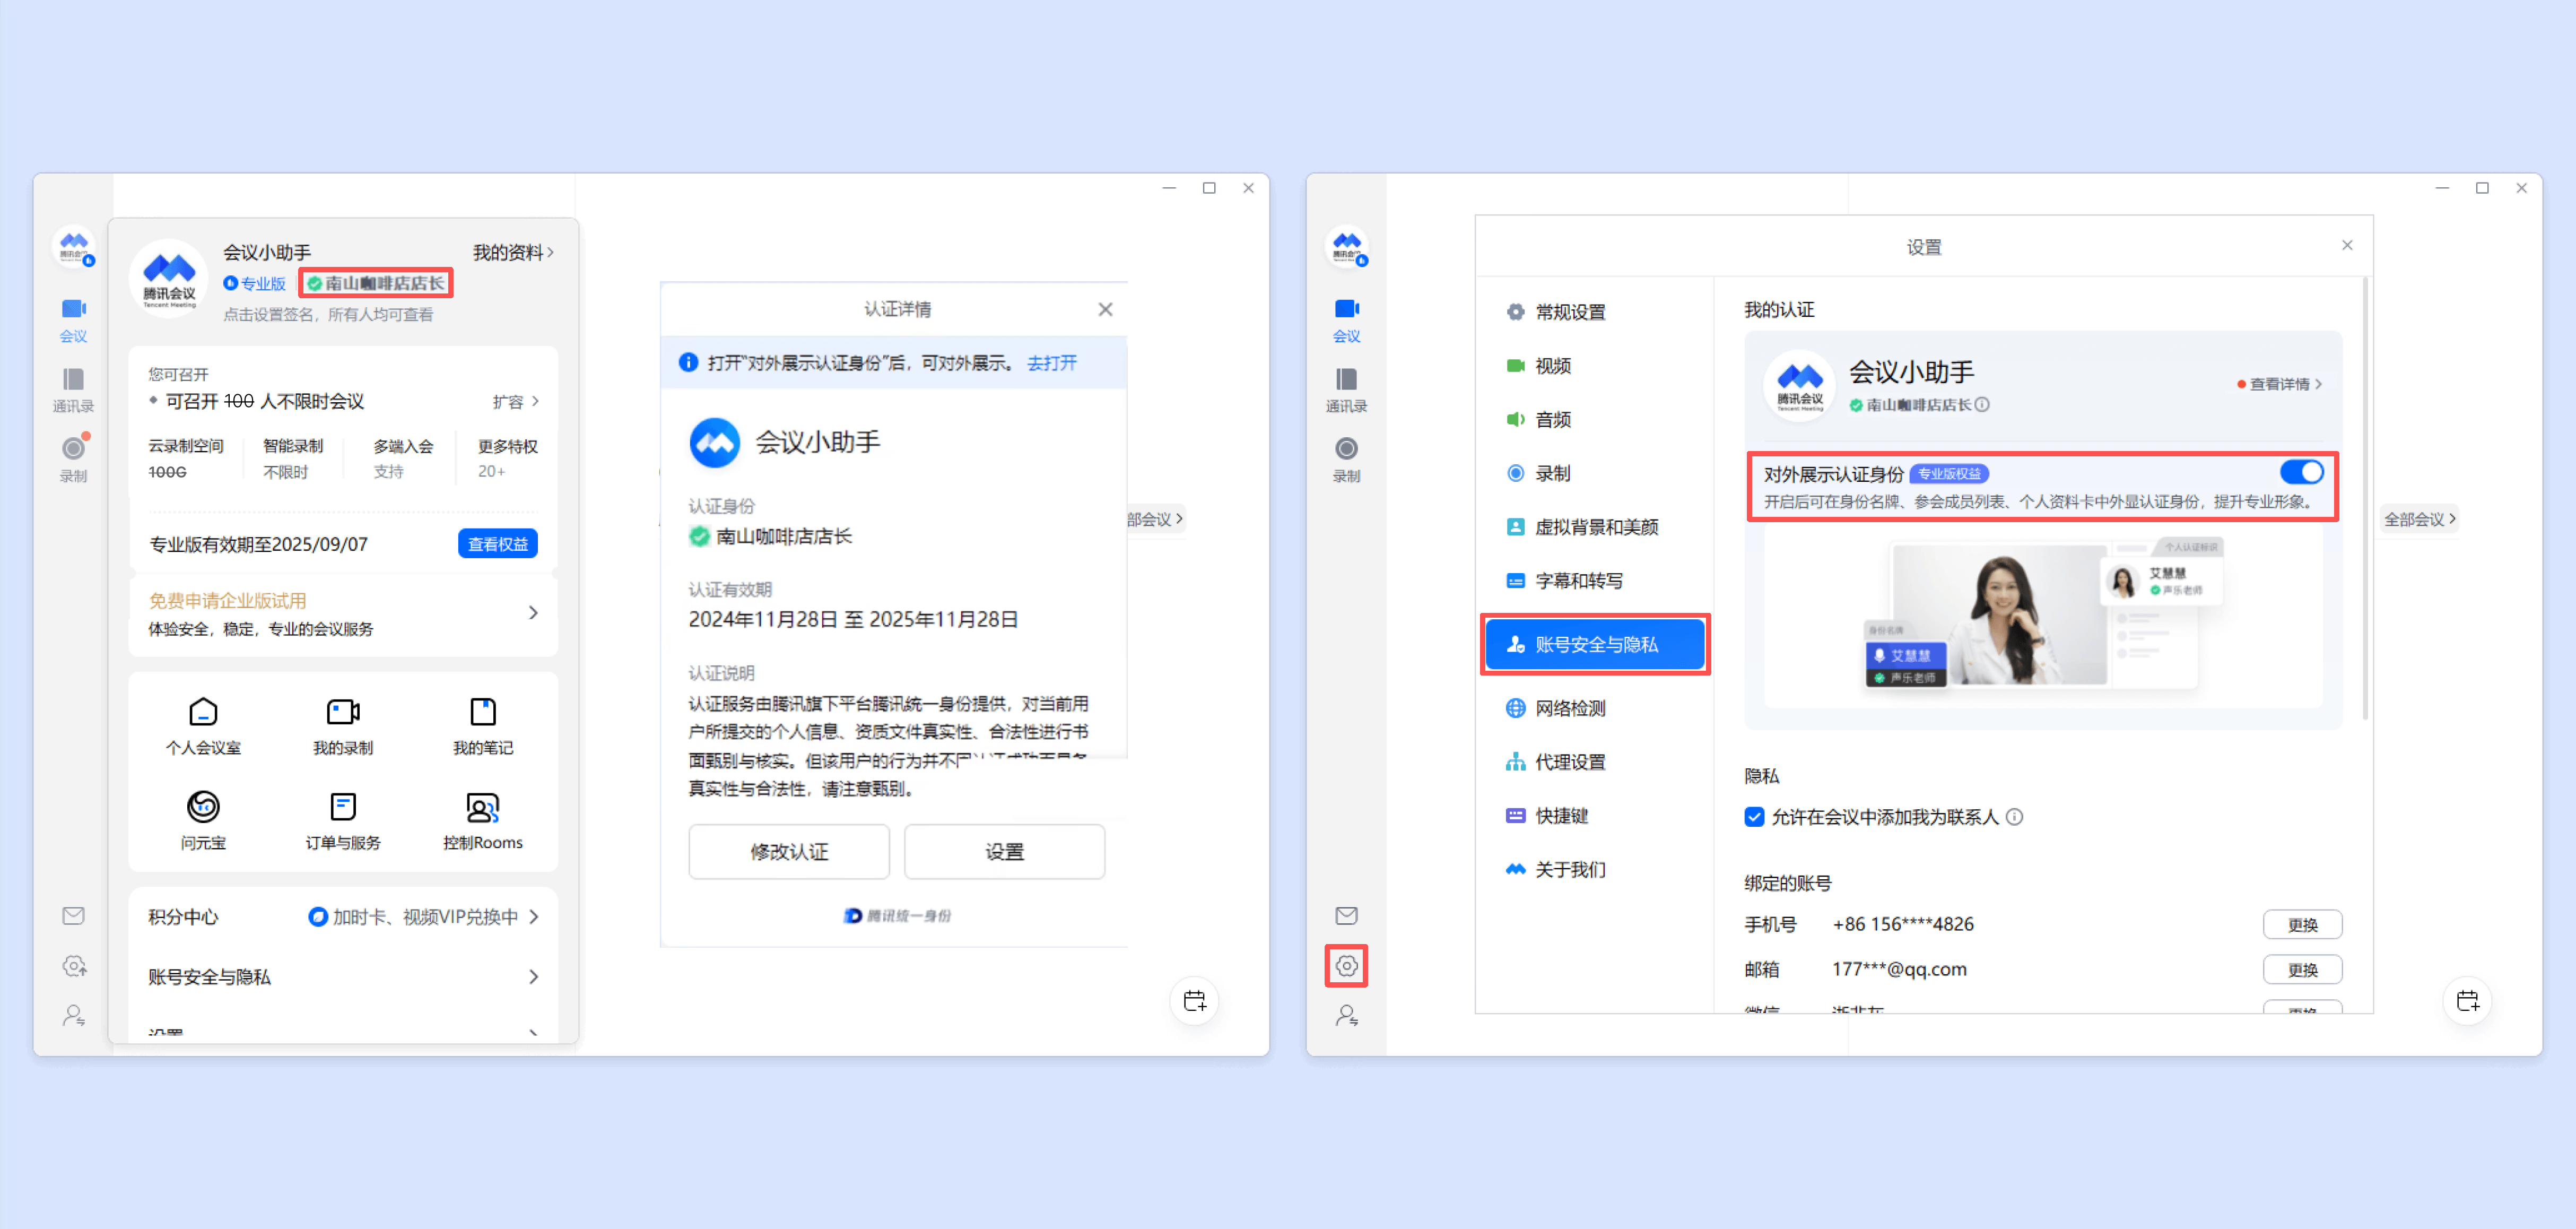
Task: Open 通讯录 in right window sidebar
Action: click(x=1346, y=390)
